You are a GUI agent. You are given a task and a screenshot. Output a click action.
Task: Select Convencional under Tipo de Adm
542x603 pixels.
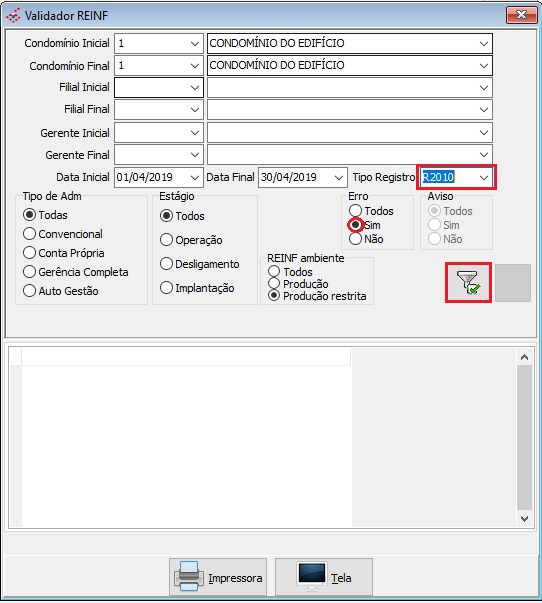click(30, 233)
